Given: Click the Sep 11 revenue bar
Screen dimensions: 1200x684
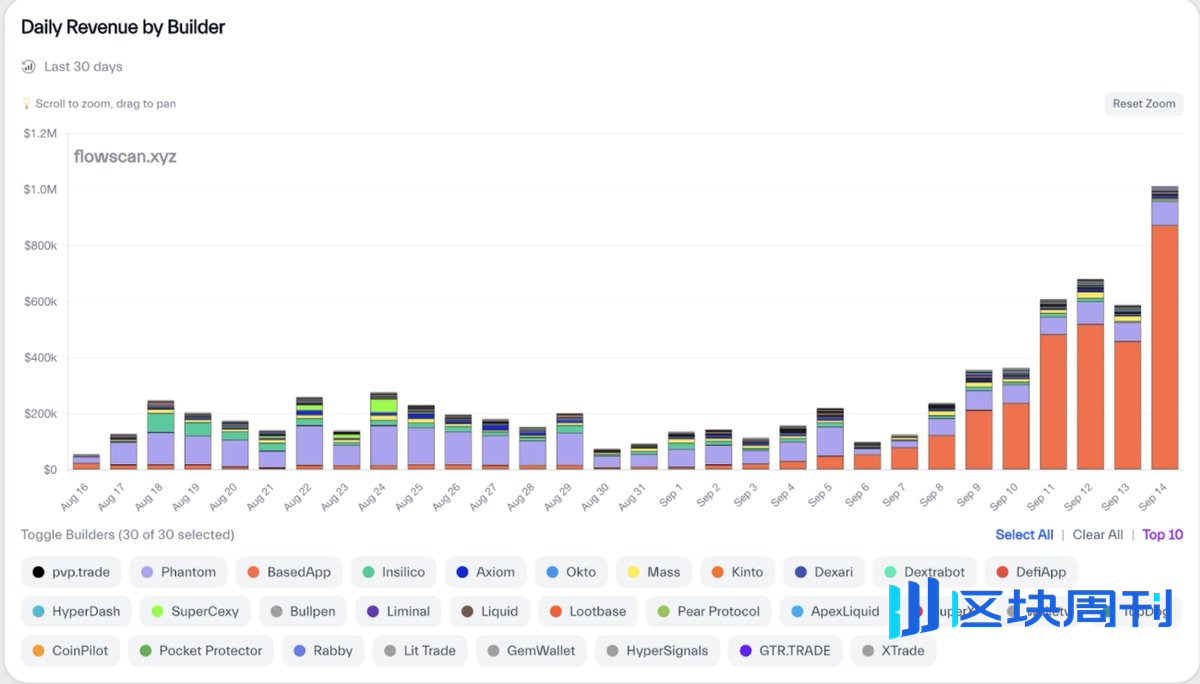Looking at the screenshot, I should [1053, 385].
